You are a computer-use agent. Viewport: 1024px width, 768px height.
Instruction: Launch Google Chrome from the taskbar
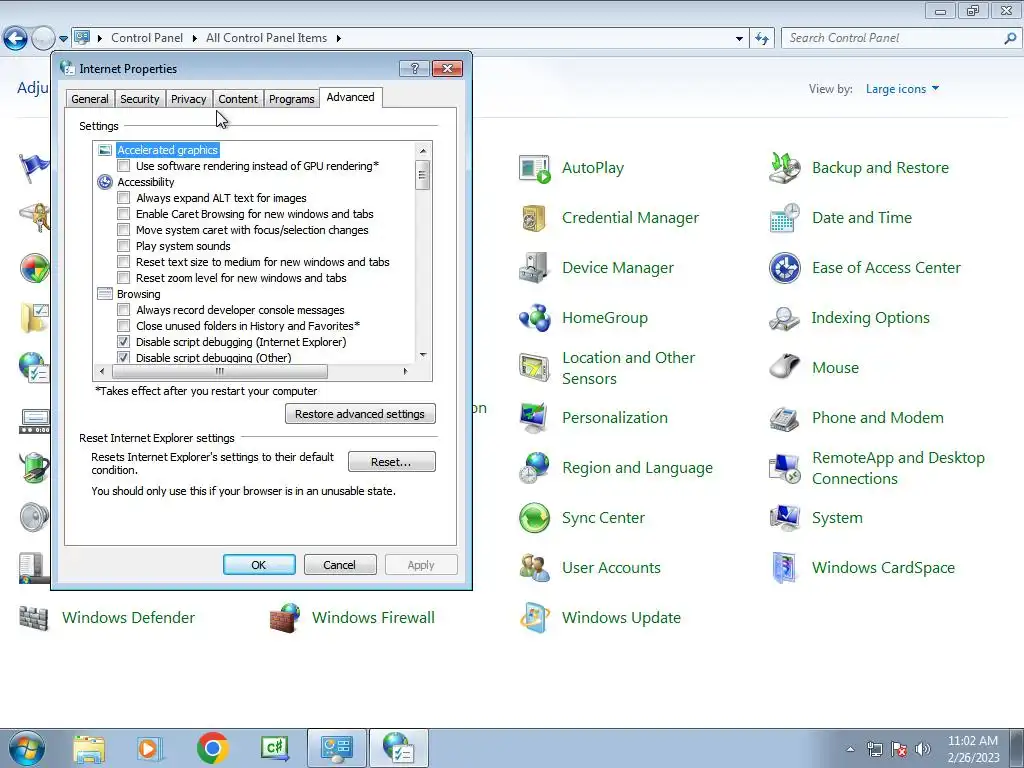click(x=212, y=748)
